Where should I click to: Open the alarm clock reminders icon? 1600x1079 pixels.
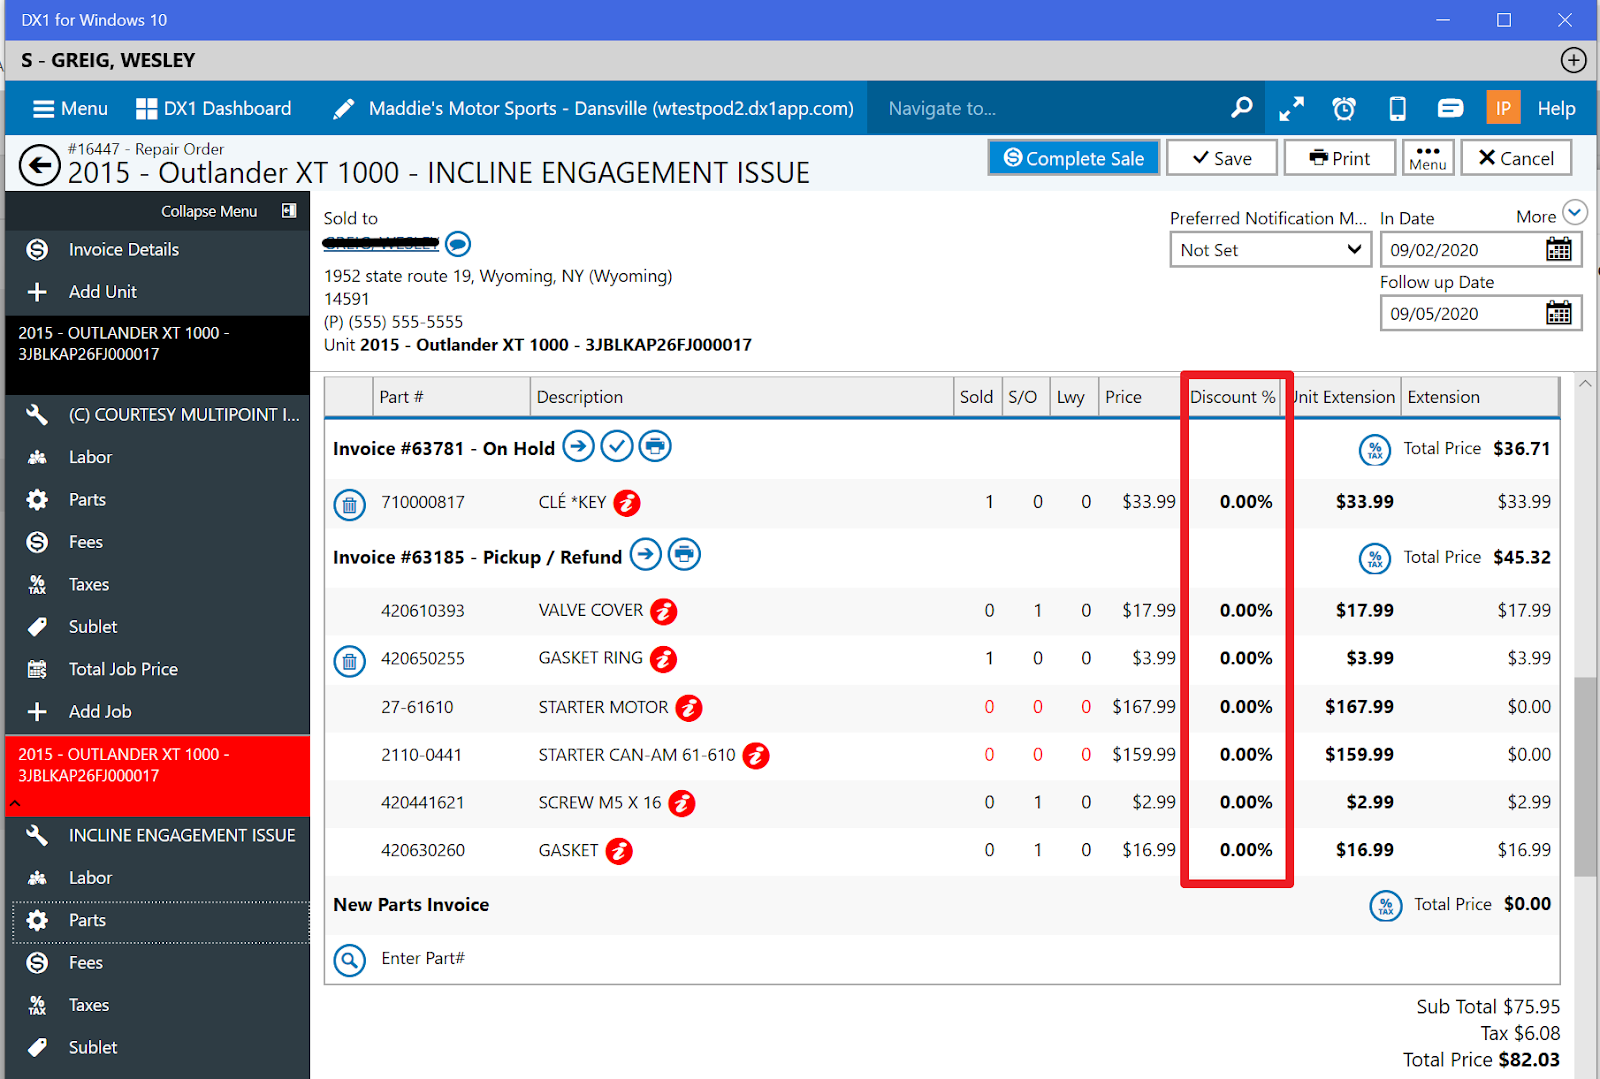click(1344, 108)
